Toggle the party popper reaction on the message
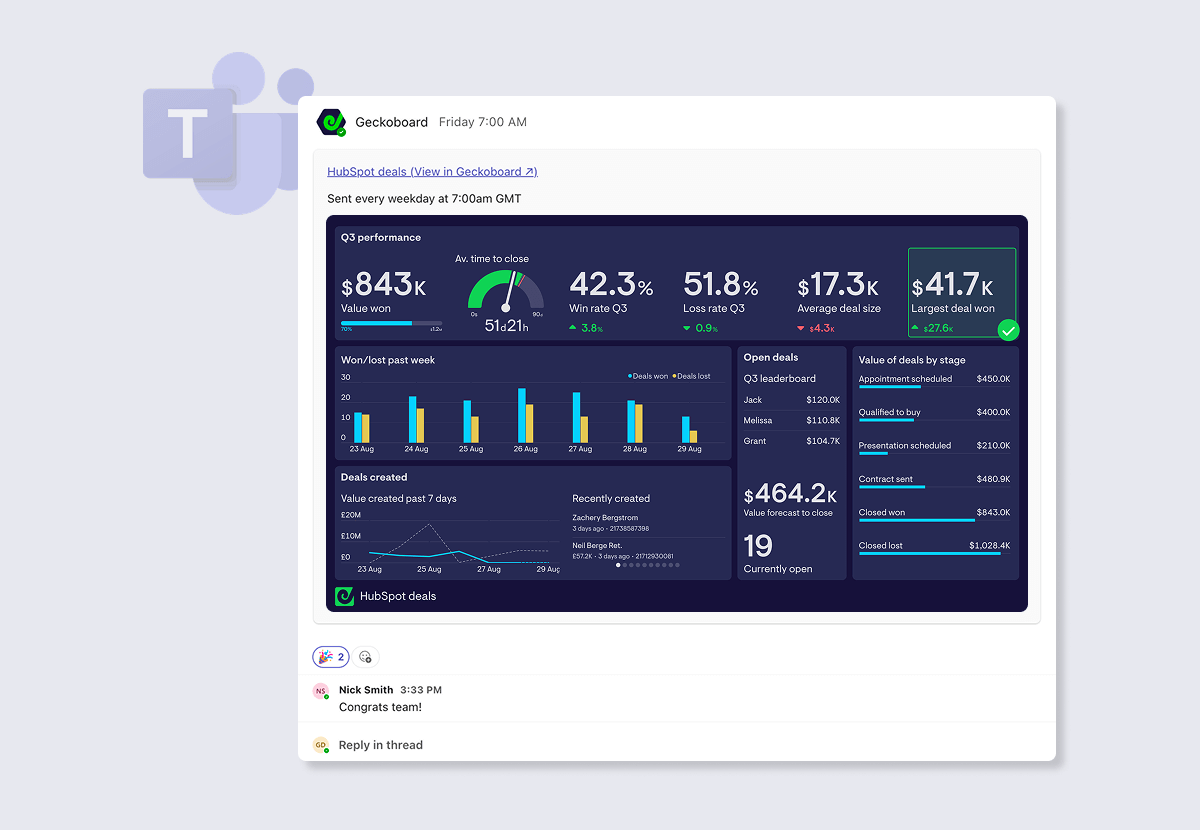 [330, 657]
